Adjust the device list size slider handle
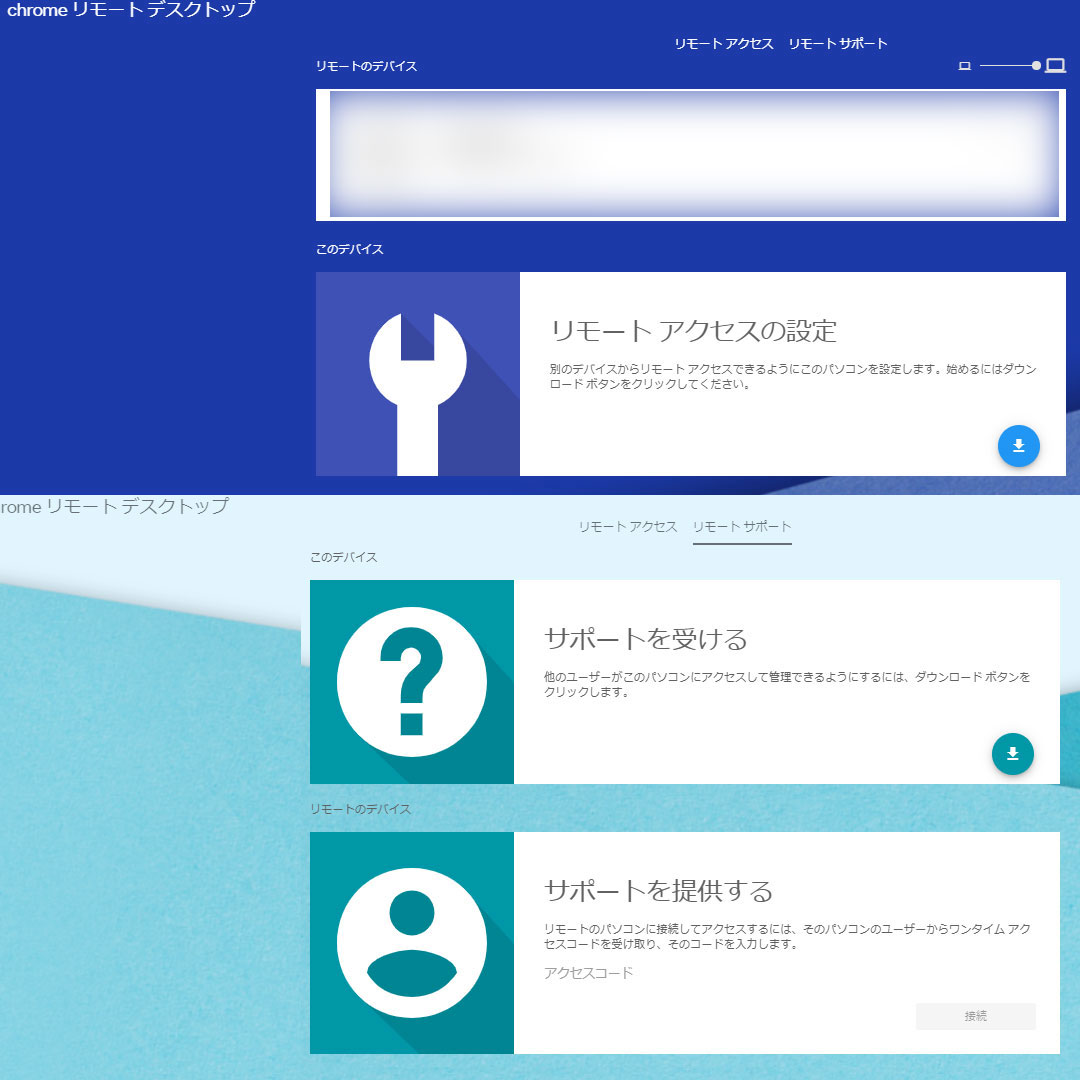The height and width of the screenshot is (1080, 1080). 1036,65
